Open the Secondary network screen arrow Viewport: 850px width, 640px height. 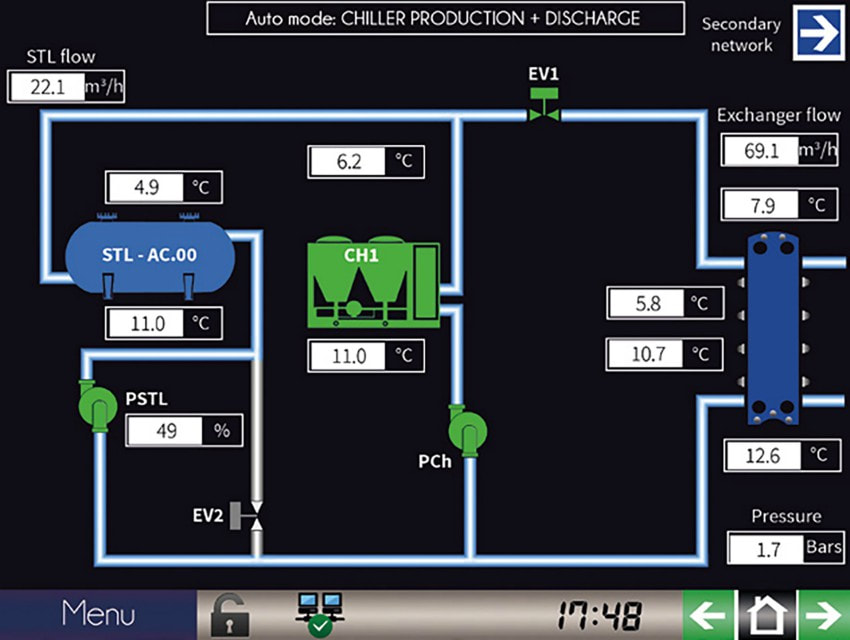tap(819, 34)
